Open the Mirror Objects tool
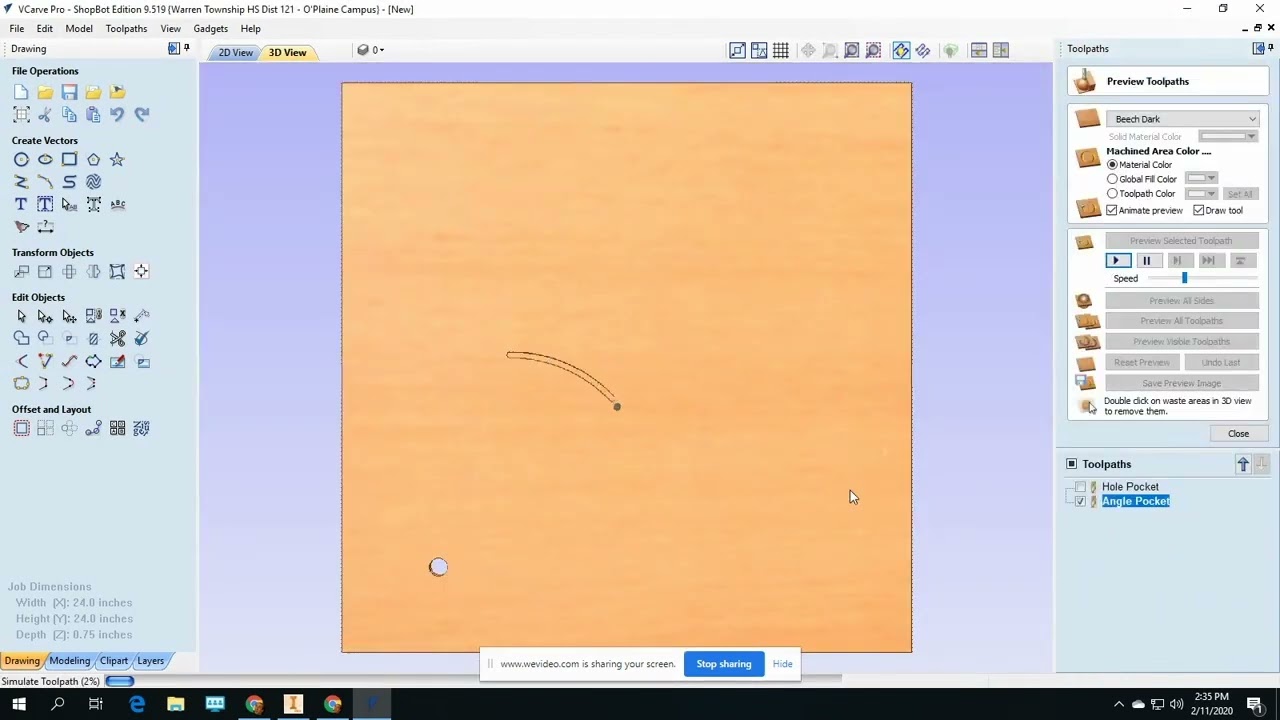The image size is (1280, 720). tap(93, 272)
